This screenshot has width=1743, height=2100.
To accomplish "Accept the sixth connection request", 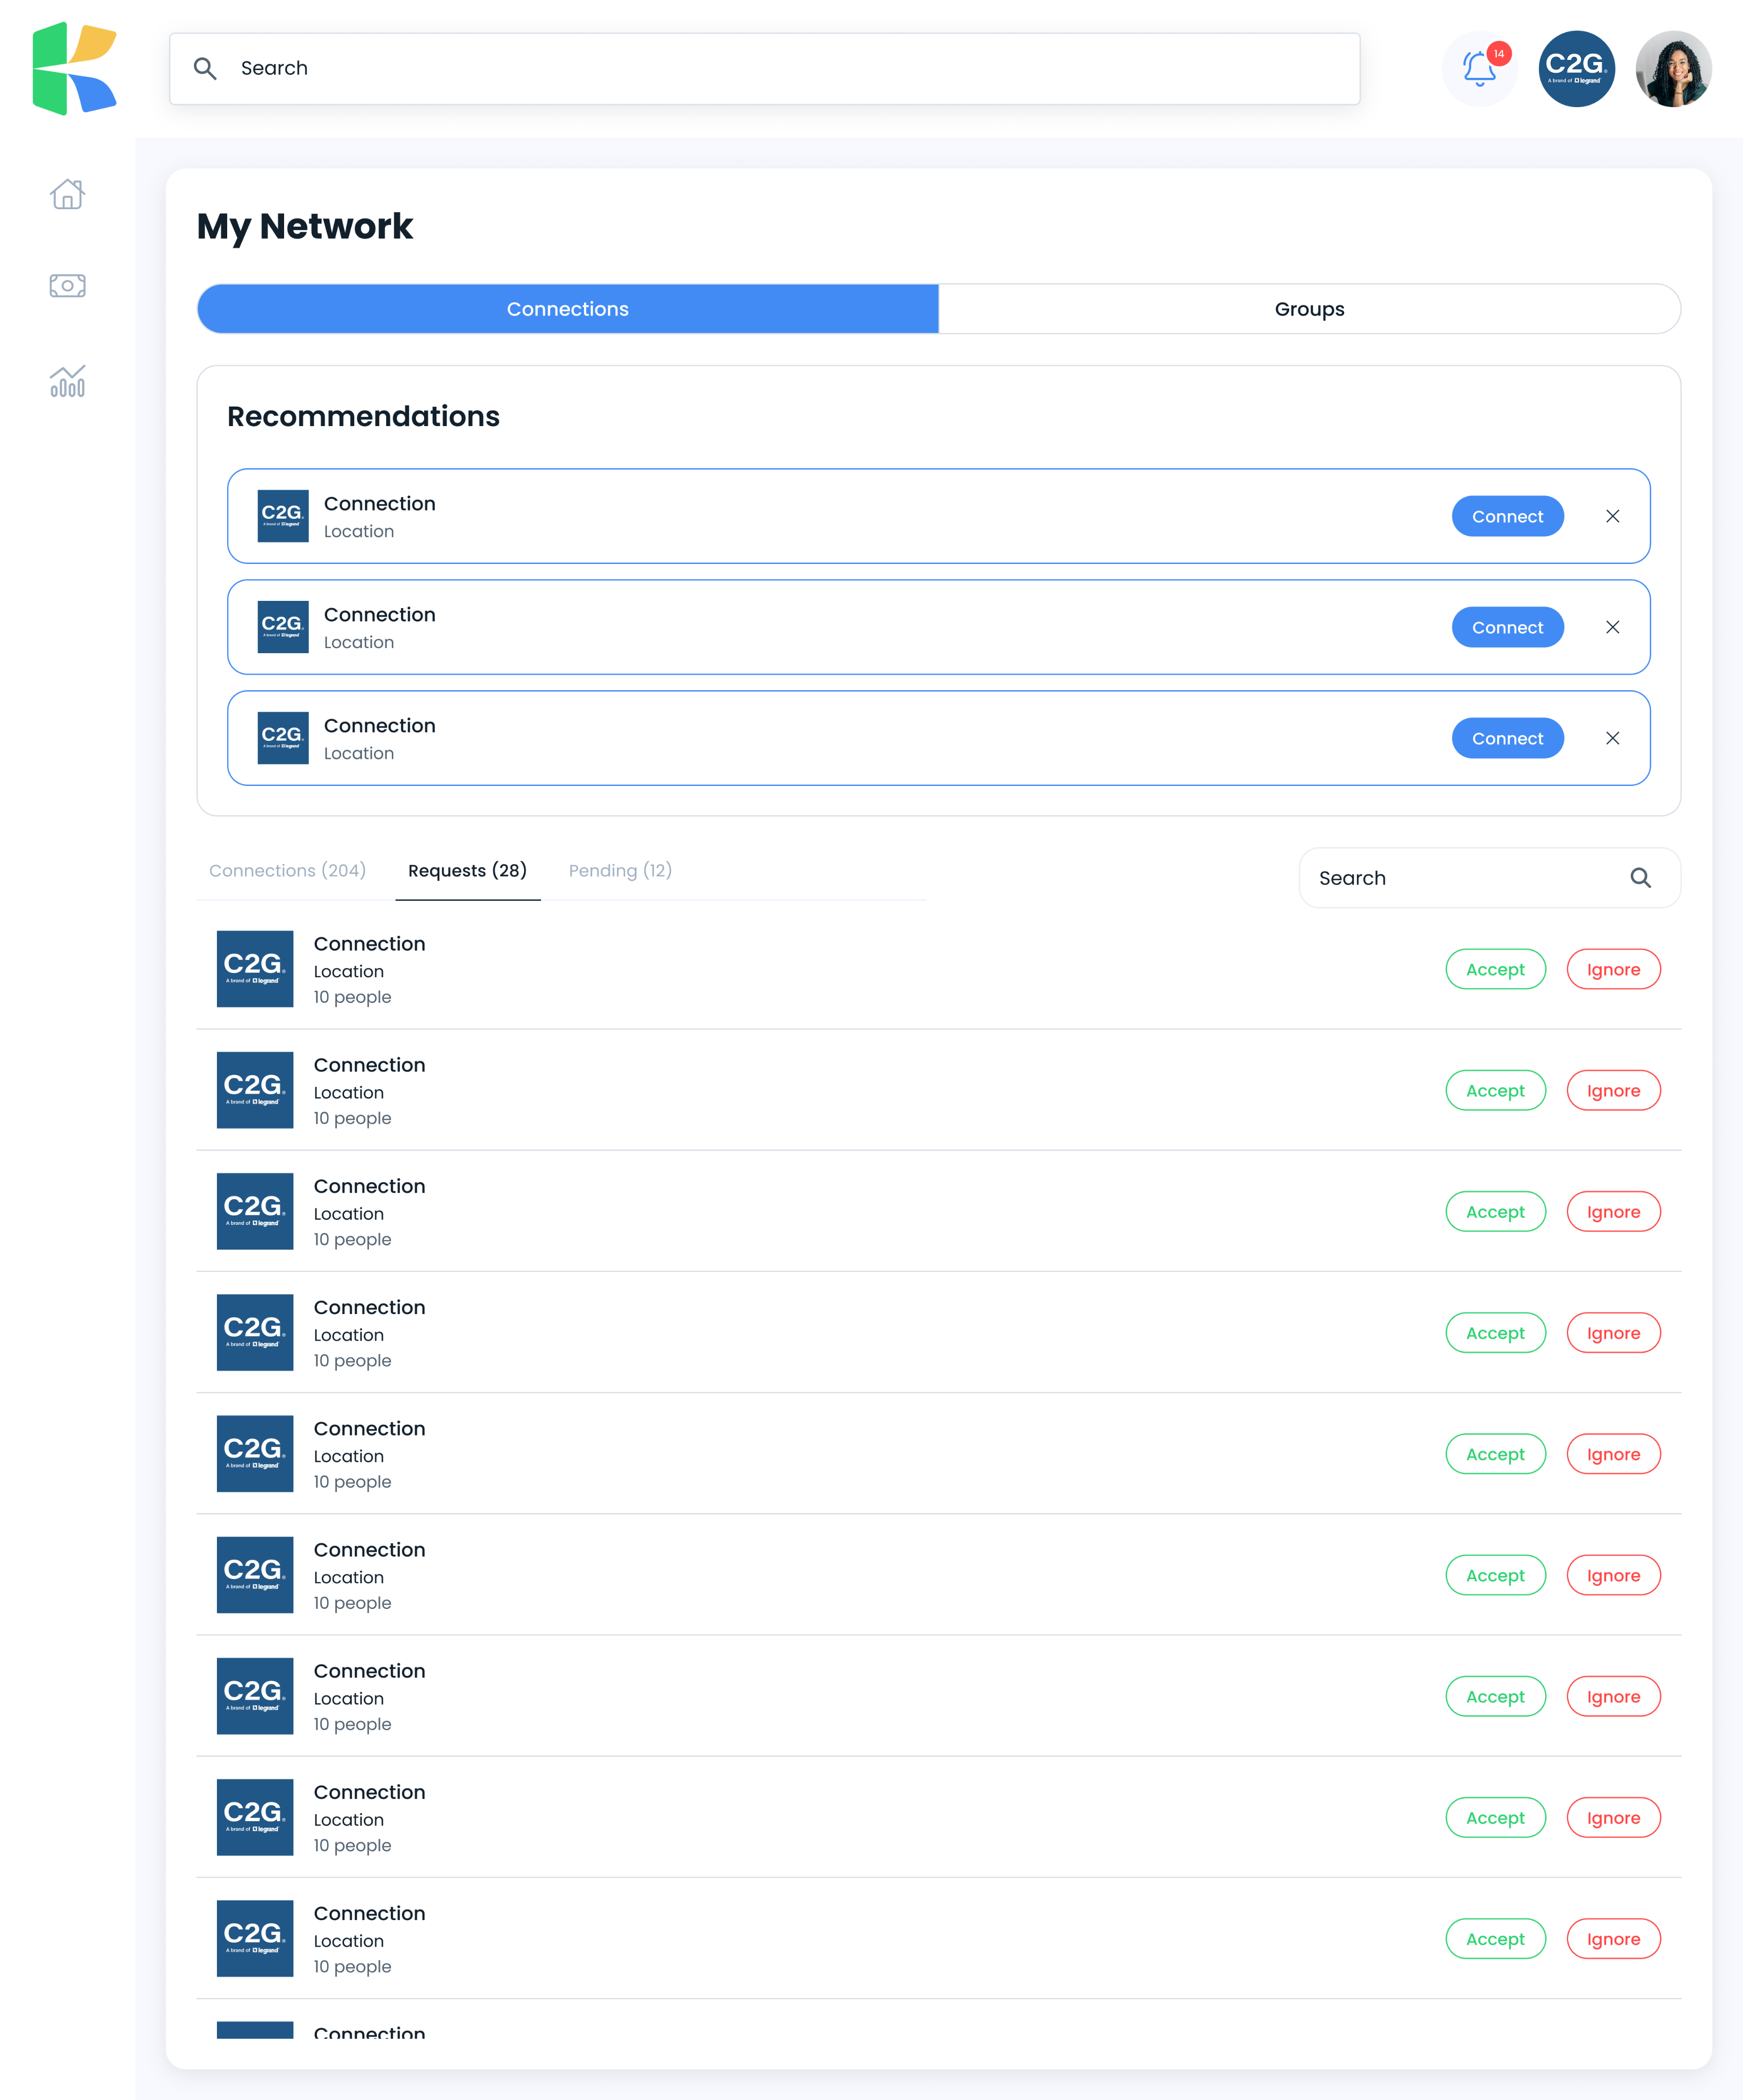I will 1495,1575.
